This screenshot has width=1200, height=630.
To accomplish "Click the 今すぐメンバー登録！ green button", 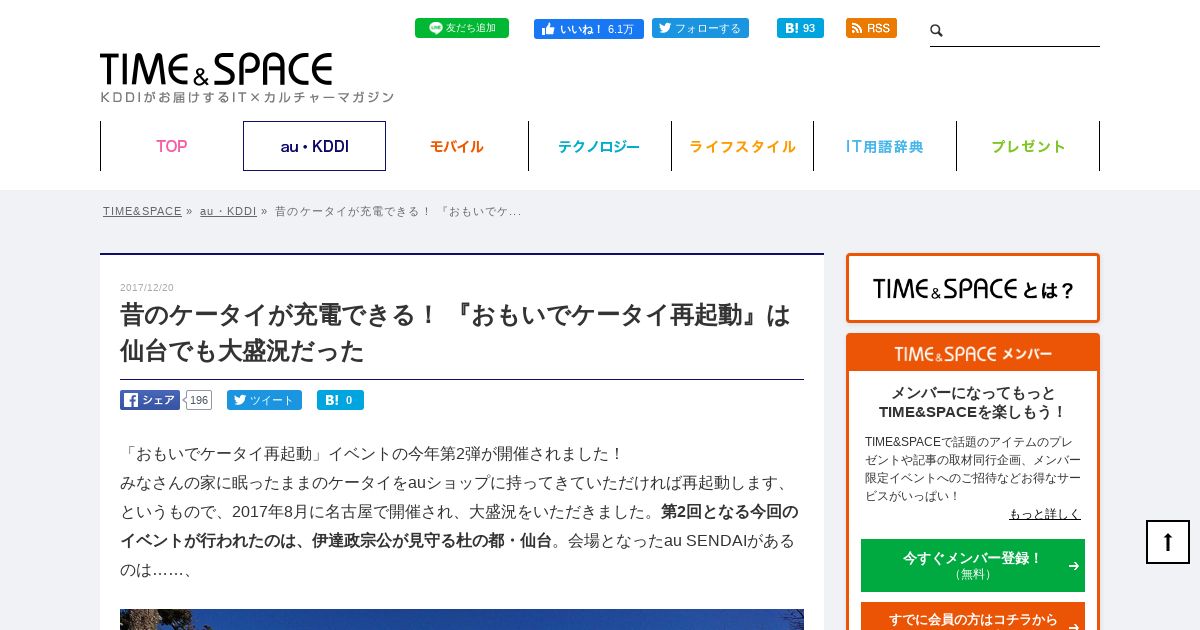I will [973, 565].
